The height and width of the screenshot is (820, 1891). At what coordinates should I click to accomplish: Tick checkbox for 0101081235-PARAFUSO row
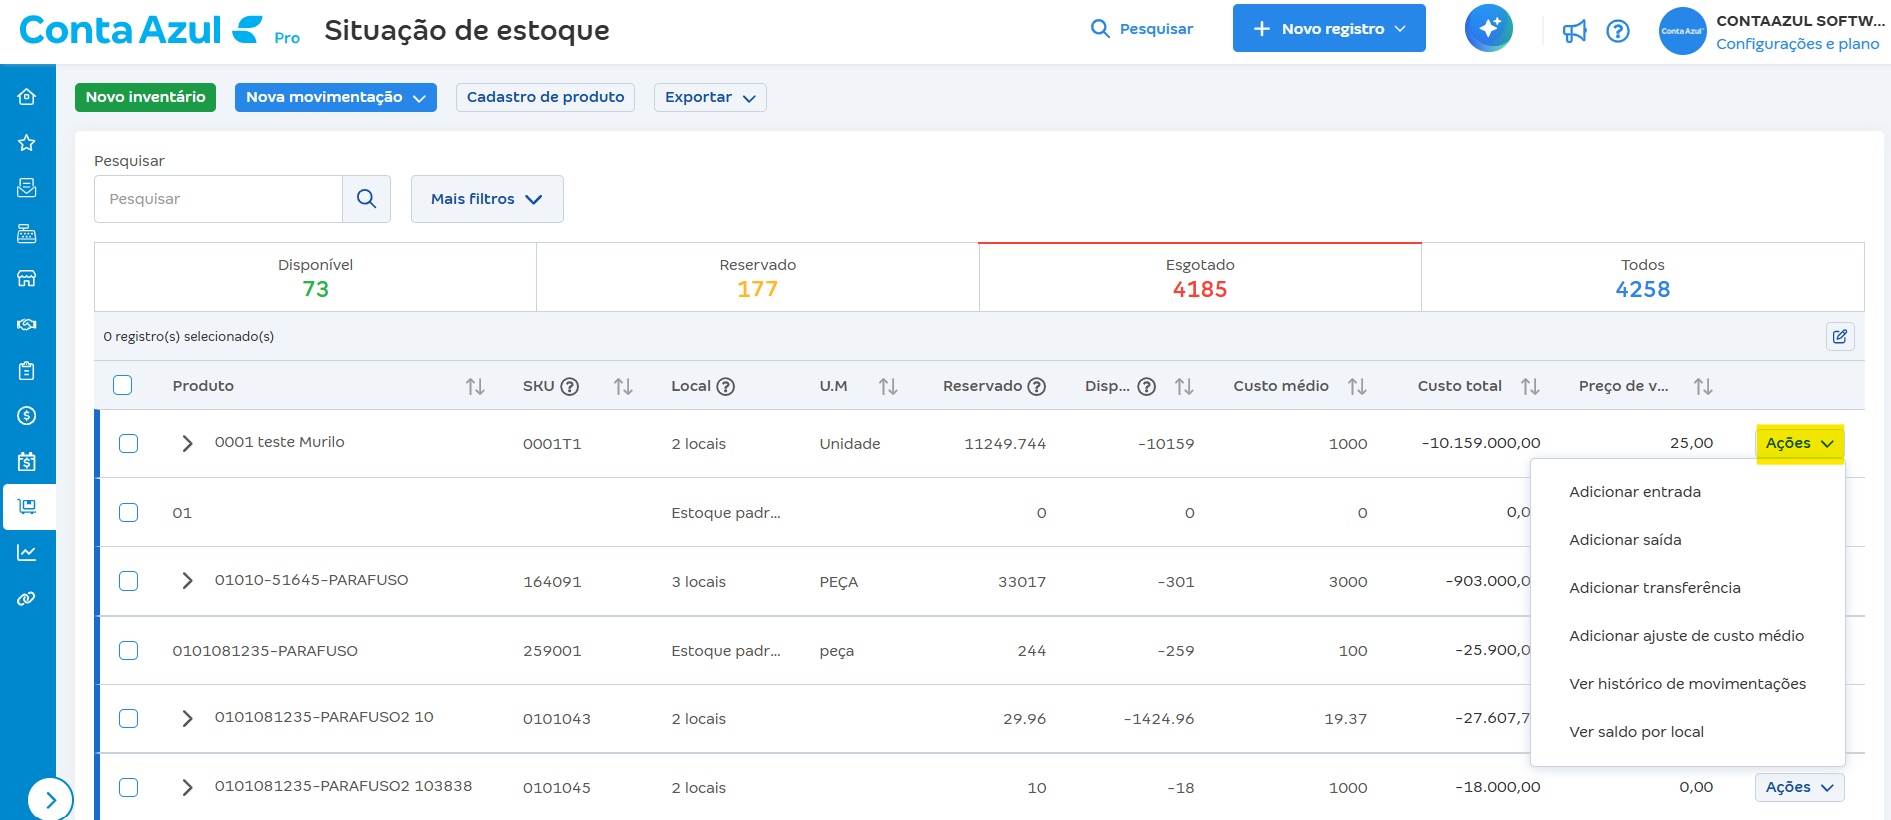point(129,650)
